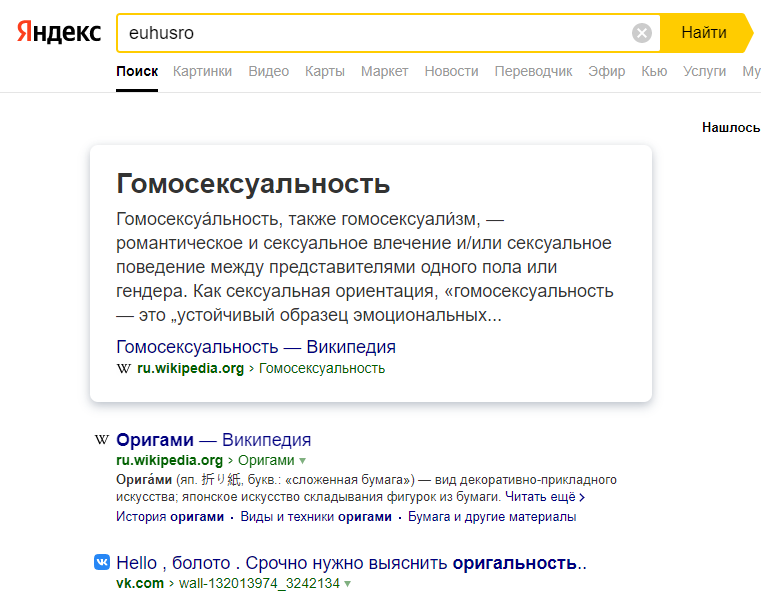This screenshot has width=761, height=593.
Task: Open Гомосексуальность — Википедия link
Action: [x=256, y=347]
